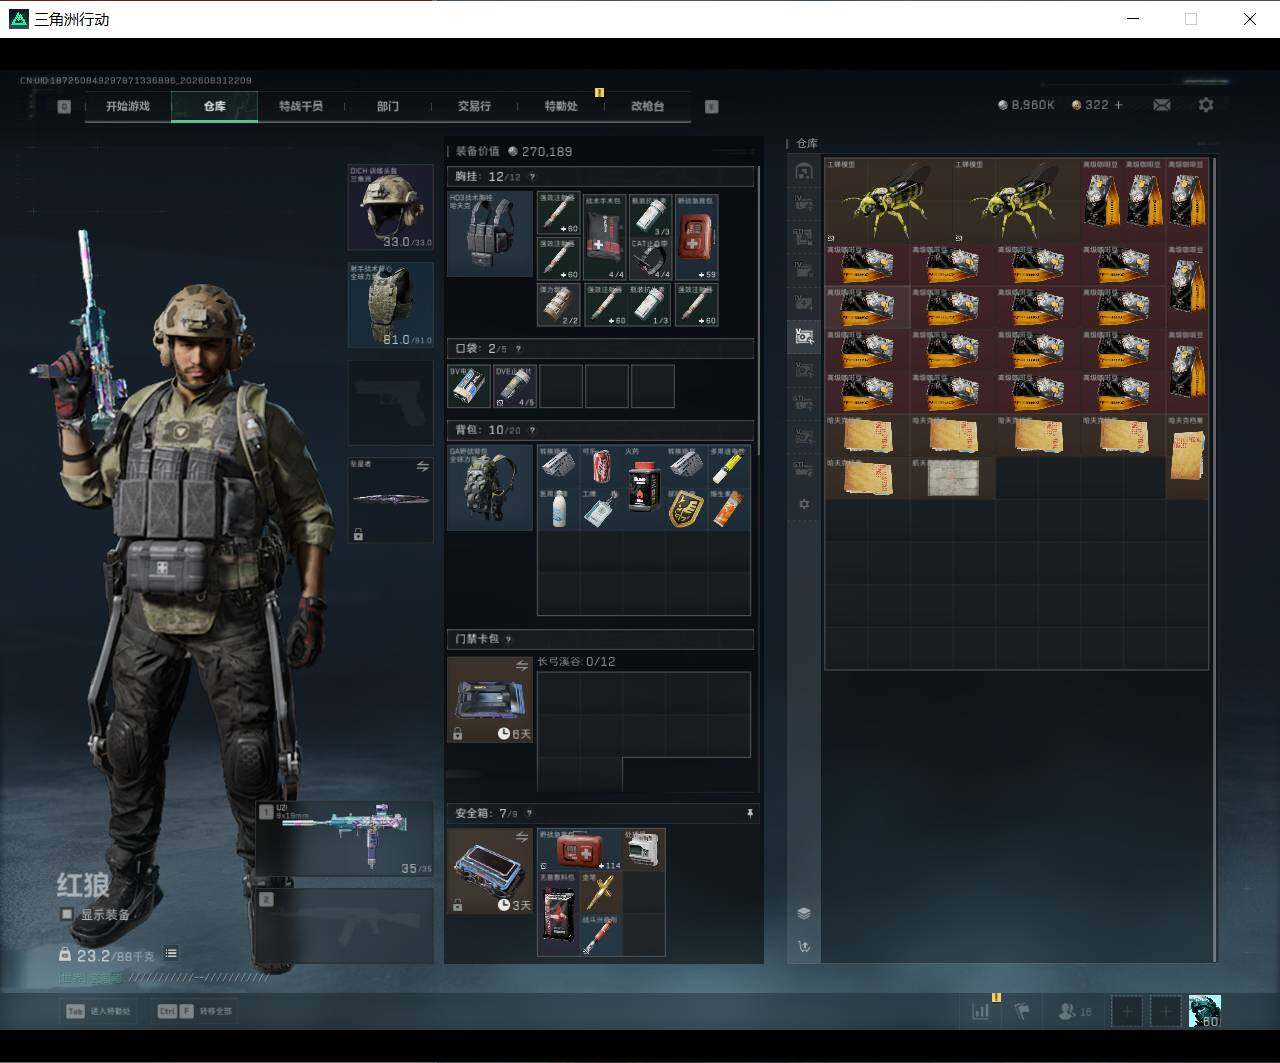Open the 交易行 tab
Screen dimensions: 1280x1063
tap(474, 106)
